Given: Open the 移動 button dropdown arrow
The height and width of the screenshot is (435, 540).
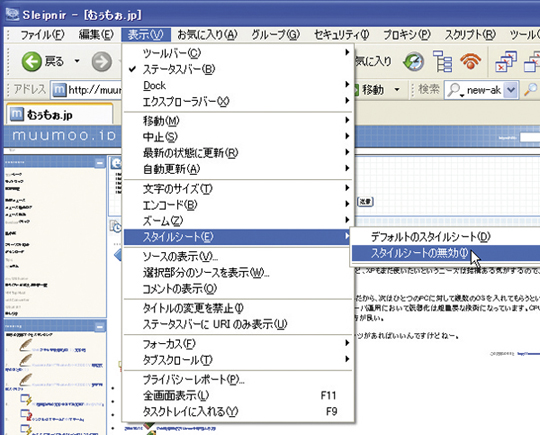Looking at the screenshot, I should tap(397, 90).
